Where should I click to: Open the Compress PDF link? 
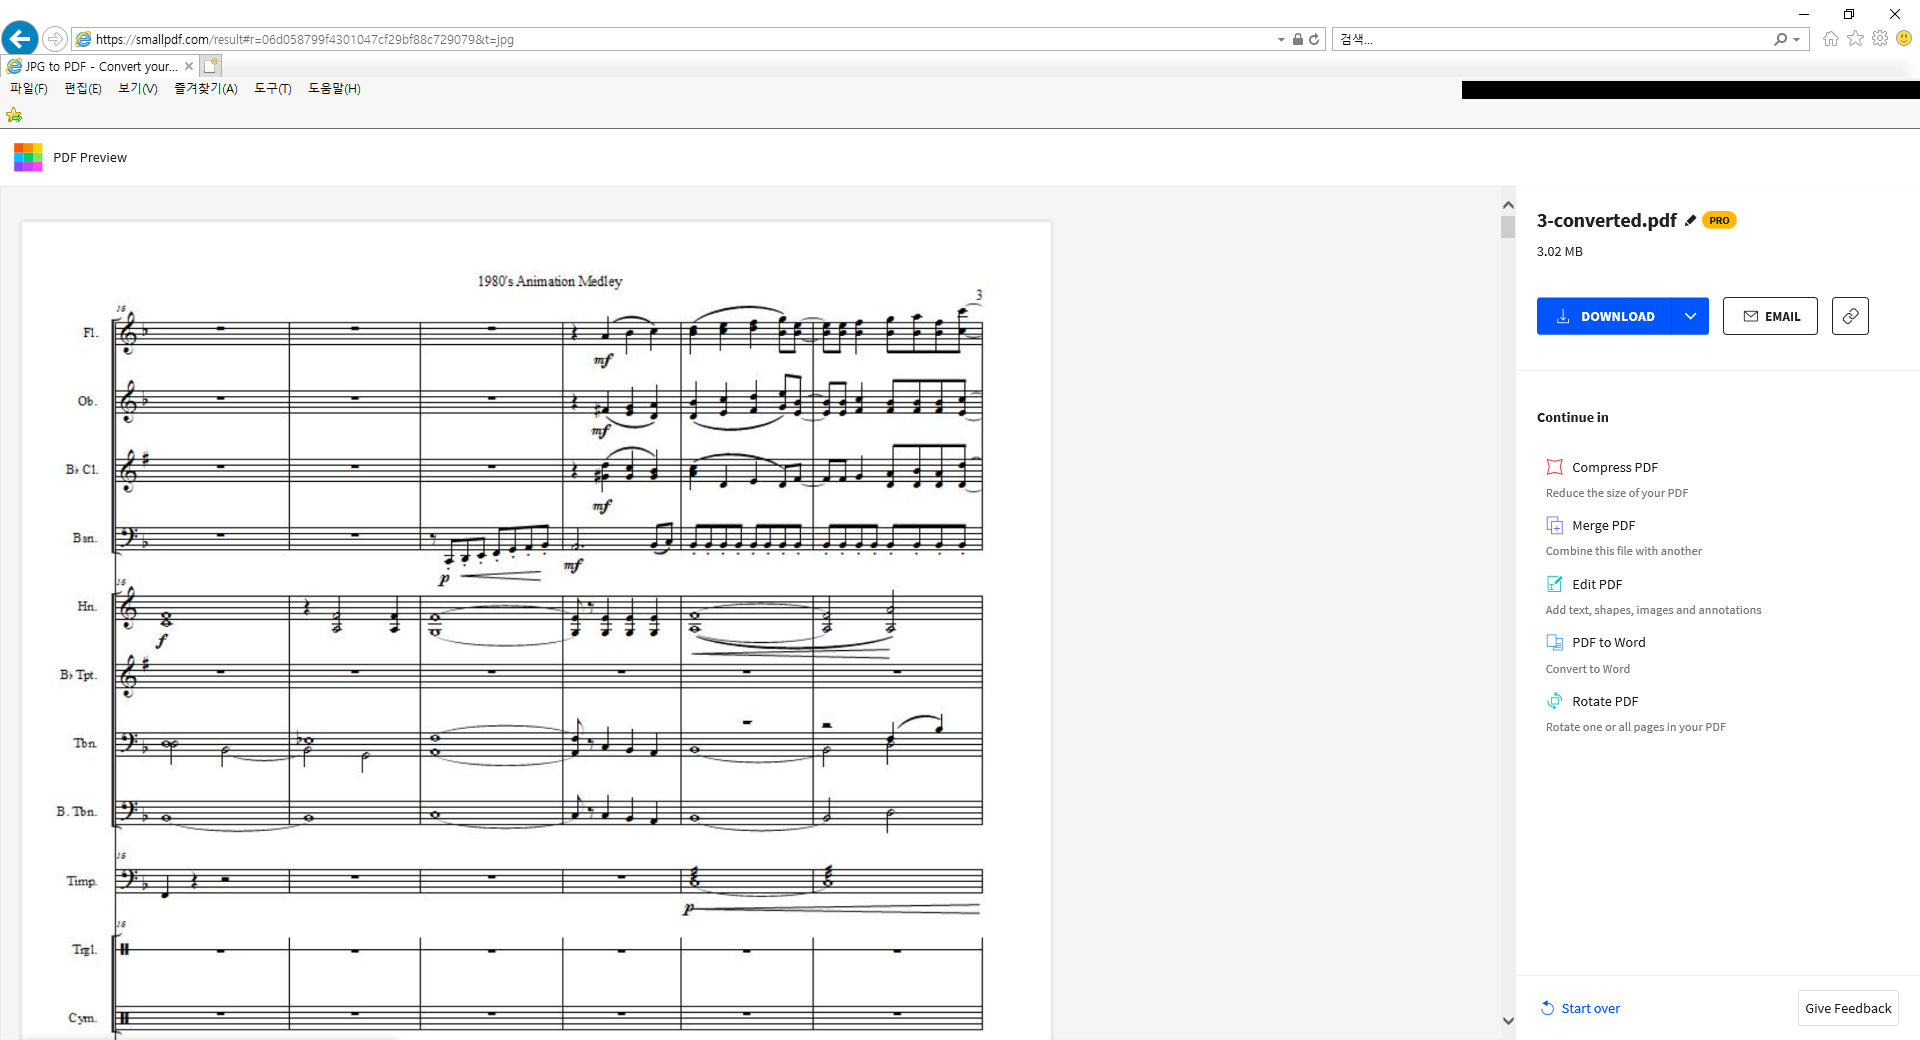coord(1615,467)
